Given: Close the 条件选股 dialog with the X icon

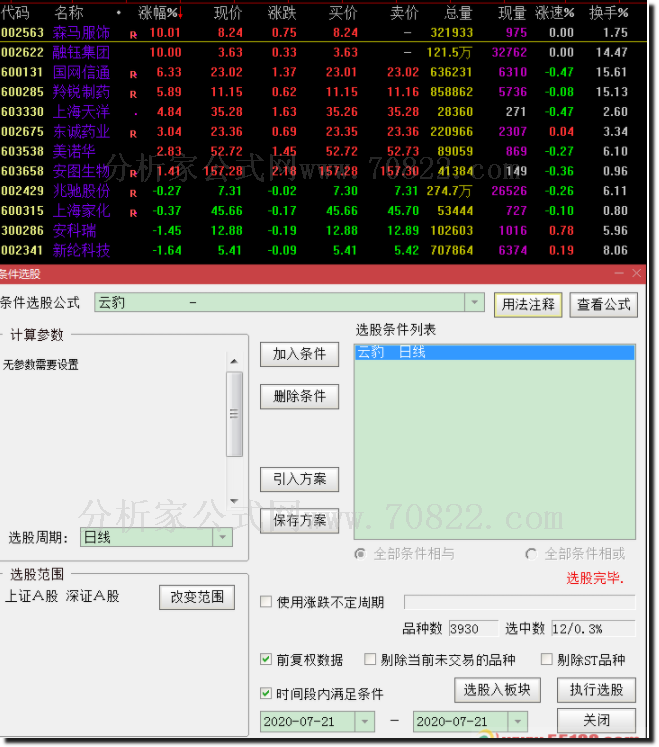Looking at the screenshot, I should 637,273.
